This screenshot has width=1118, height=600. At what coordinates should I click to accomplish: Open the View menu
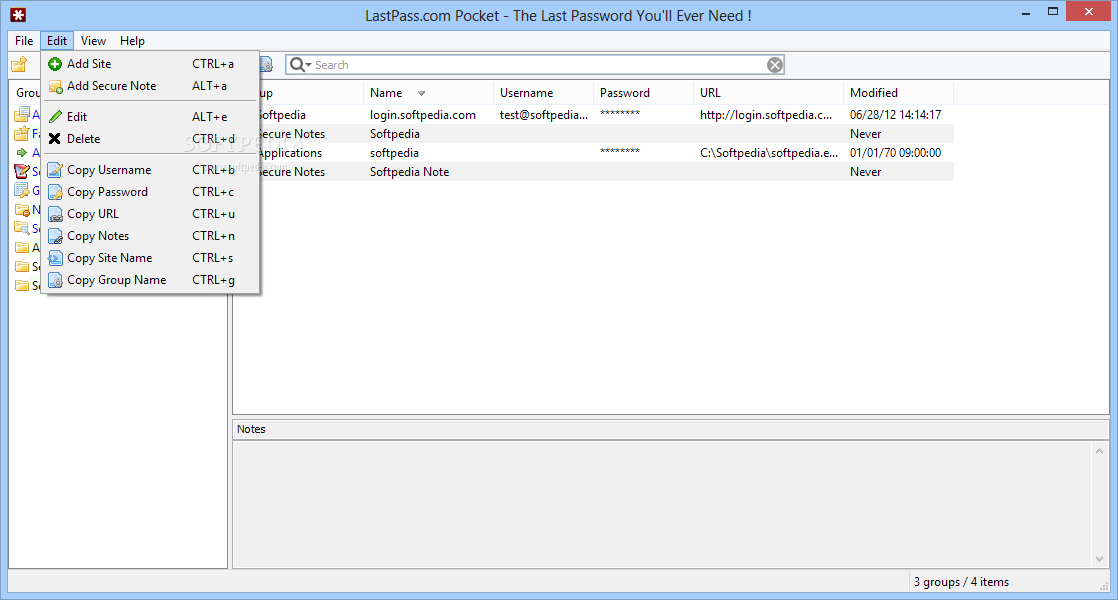[x=93, y=41]
